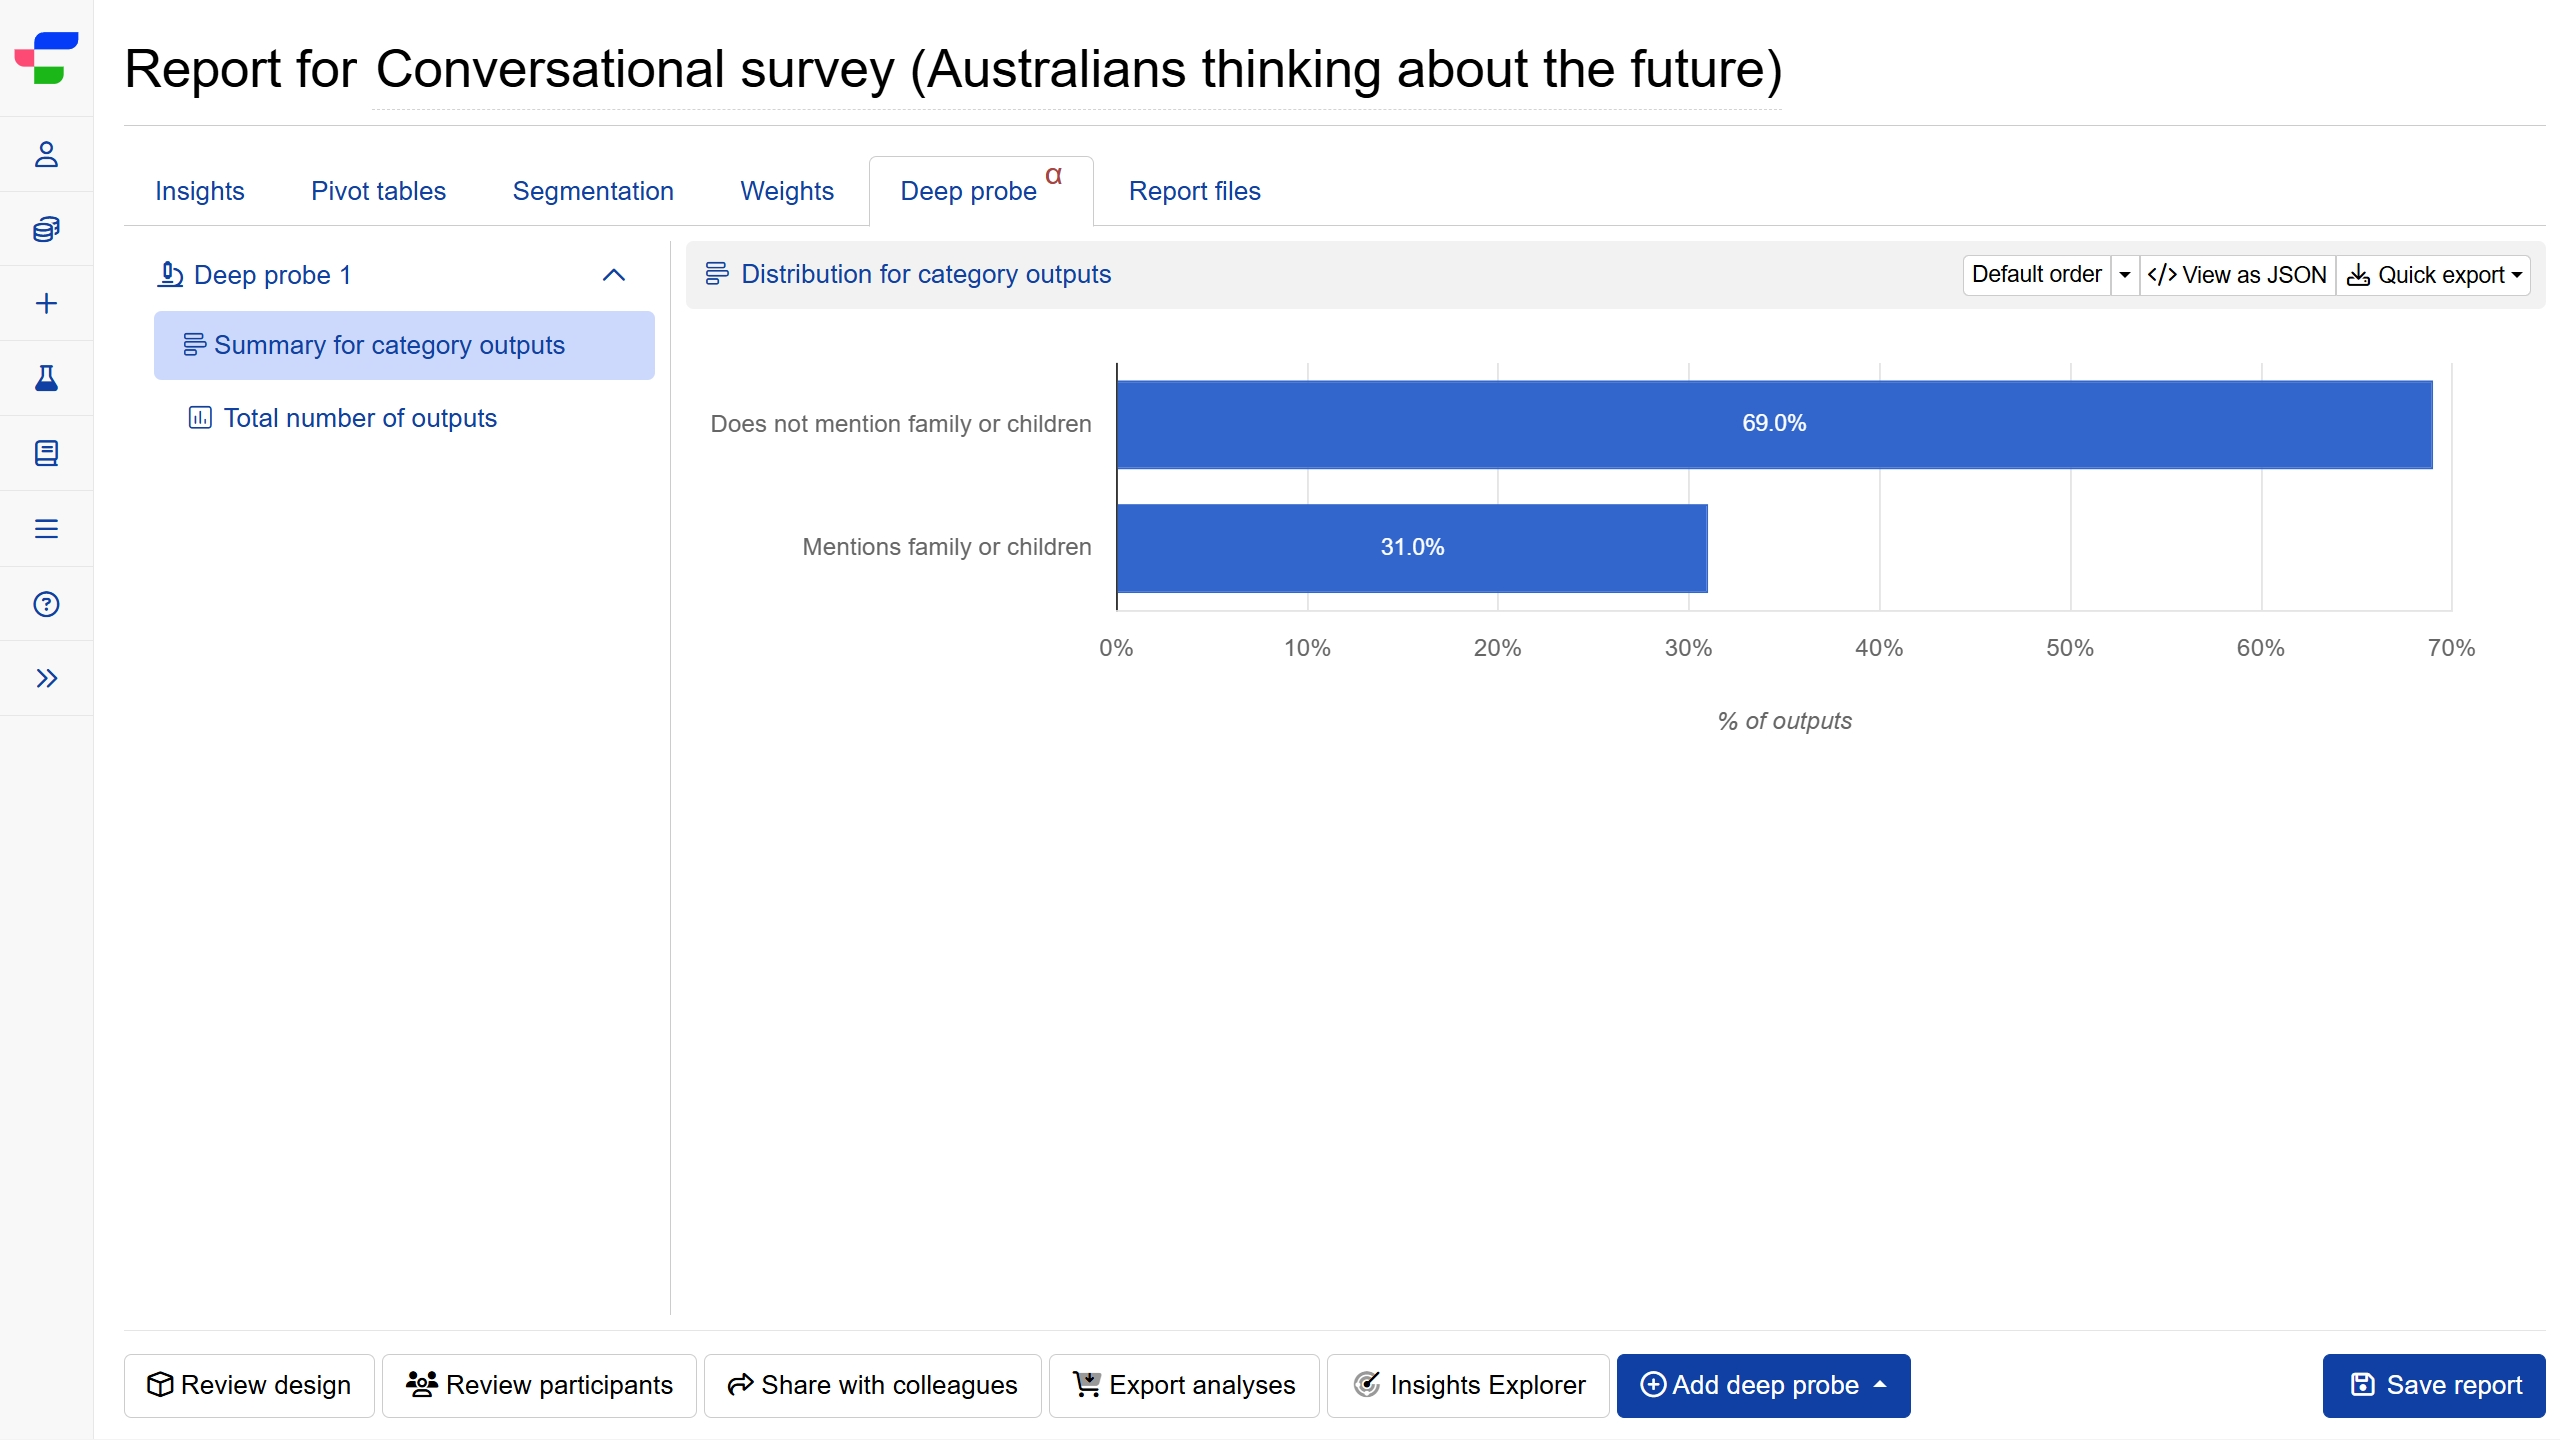
Task: Click the app logo in the sidebar
Action: pyautogui.click(x=46, y=57)
